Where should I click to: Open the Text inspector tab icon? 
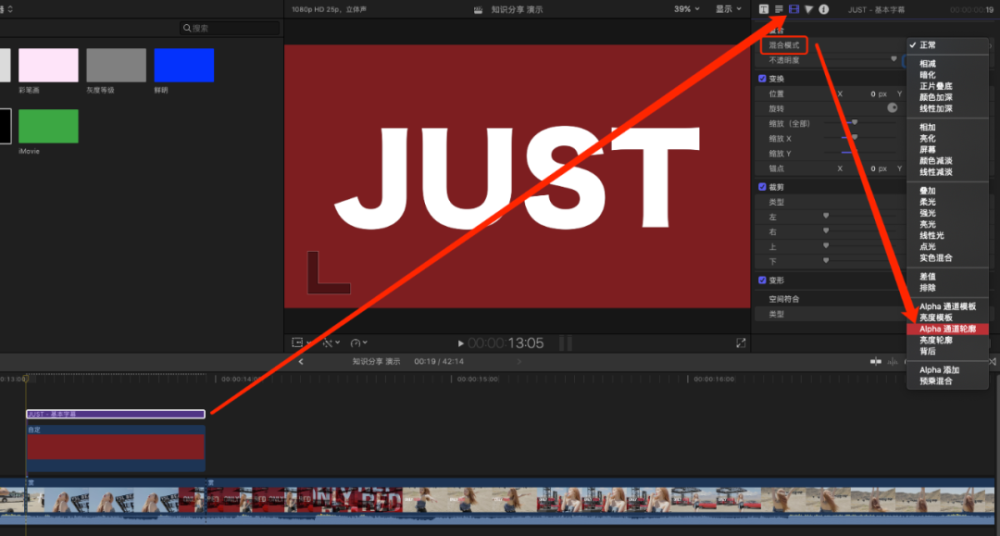[763, 9]
